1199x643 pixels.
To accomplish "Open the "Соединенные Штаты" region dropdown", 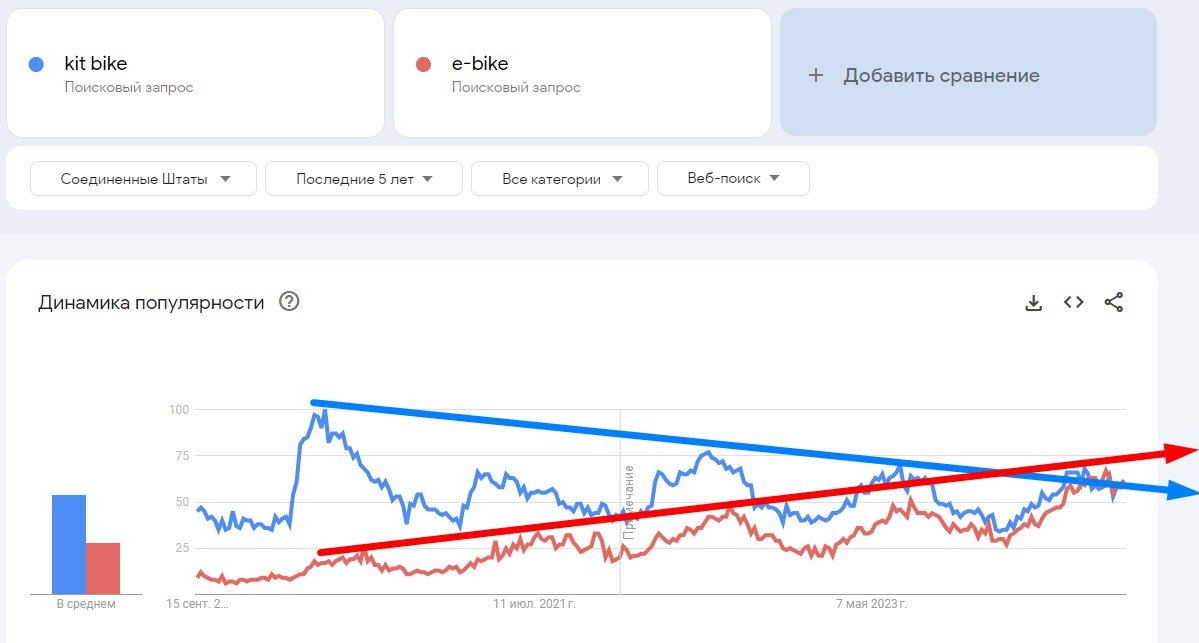I will tap(144, 179).
